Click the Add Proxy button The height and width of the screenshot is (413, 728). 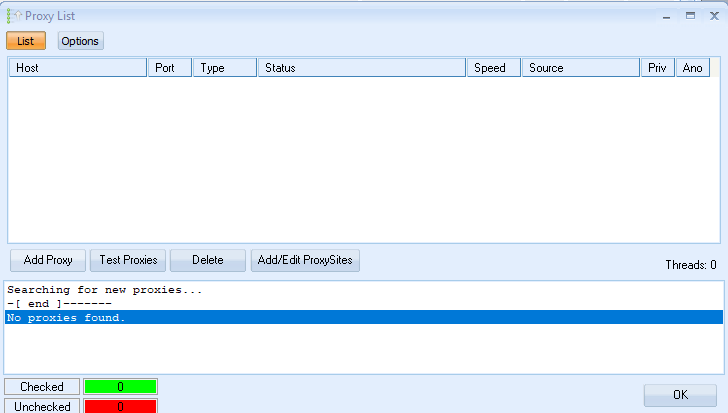(48, 260)
